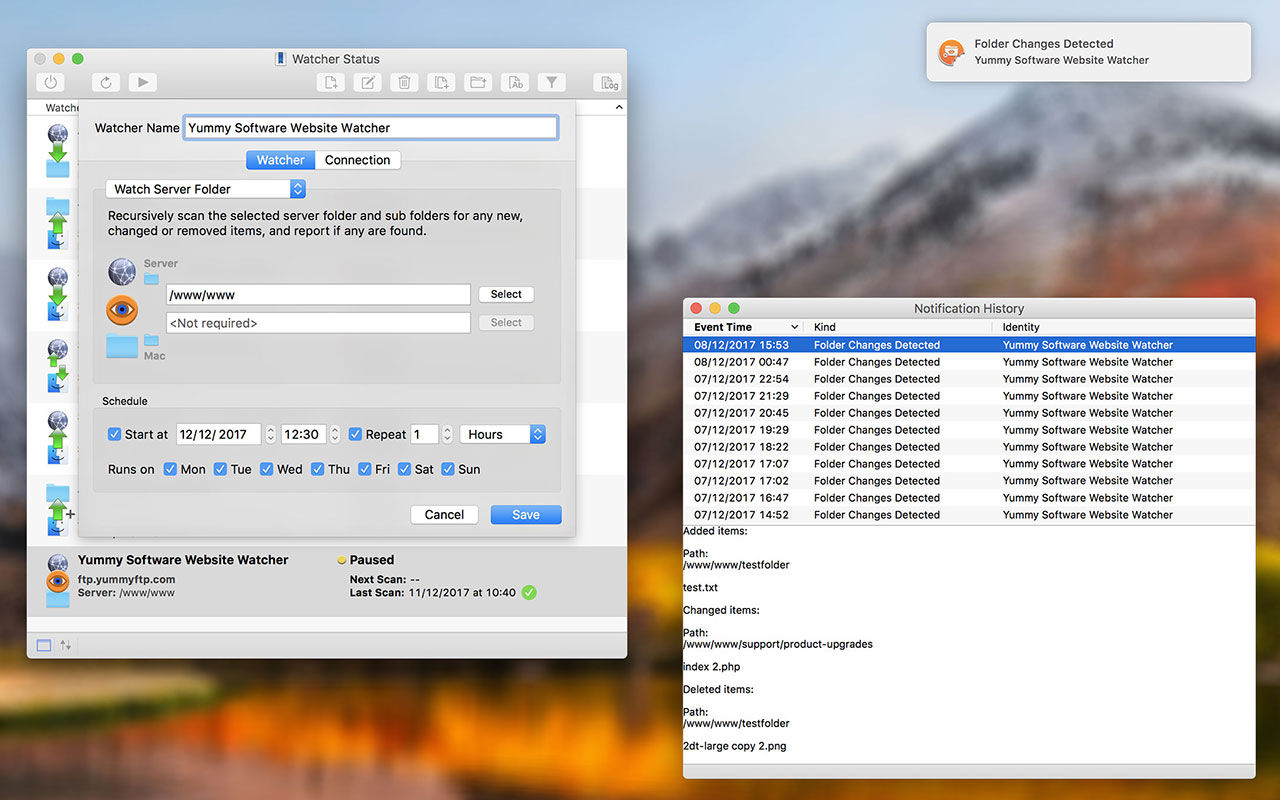The width and height of the screenshot is (1280, 800).
Task: Click the start date stepper arrows
Action: (x=270, y=434)
